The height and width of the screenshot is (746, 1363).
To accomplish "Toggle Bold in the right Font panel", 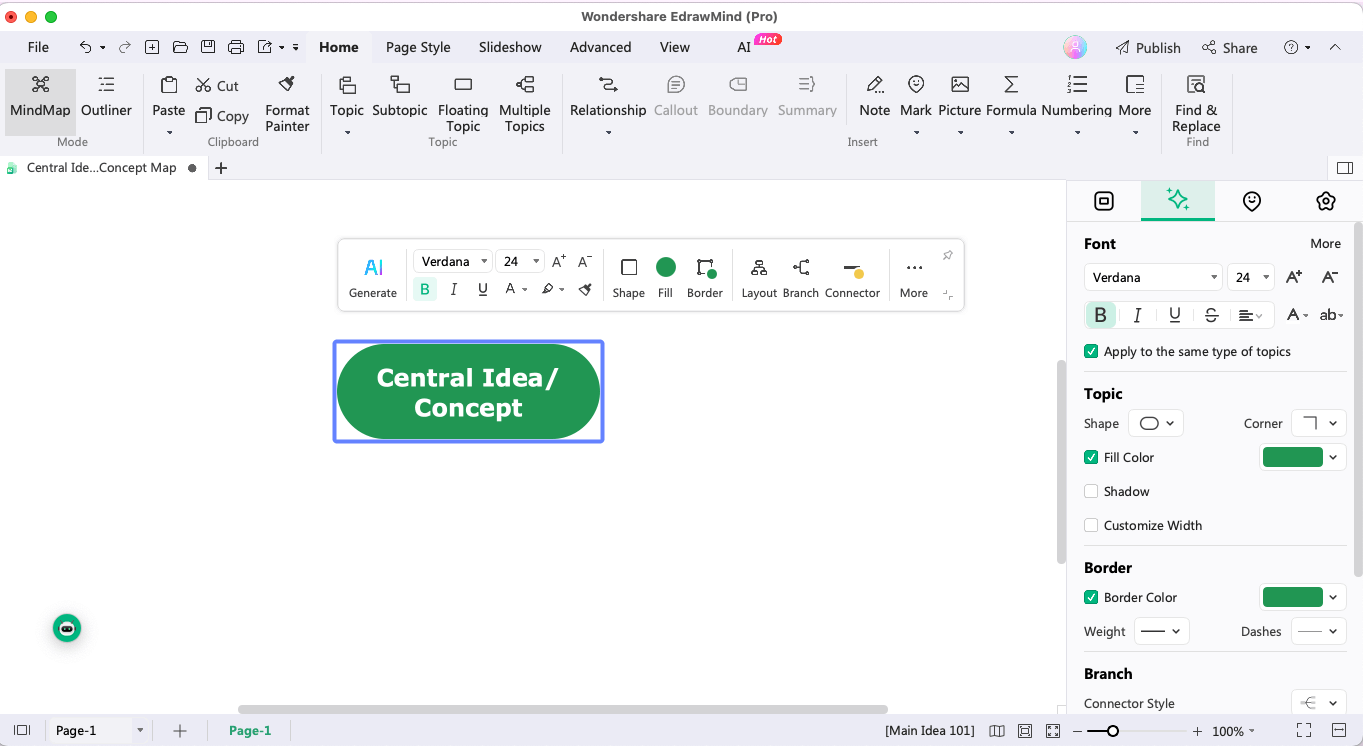I will click(x=1100, y=315).
